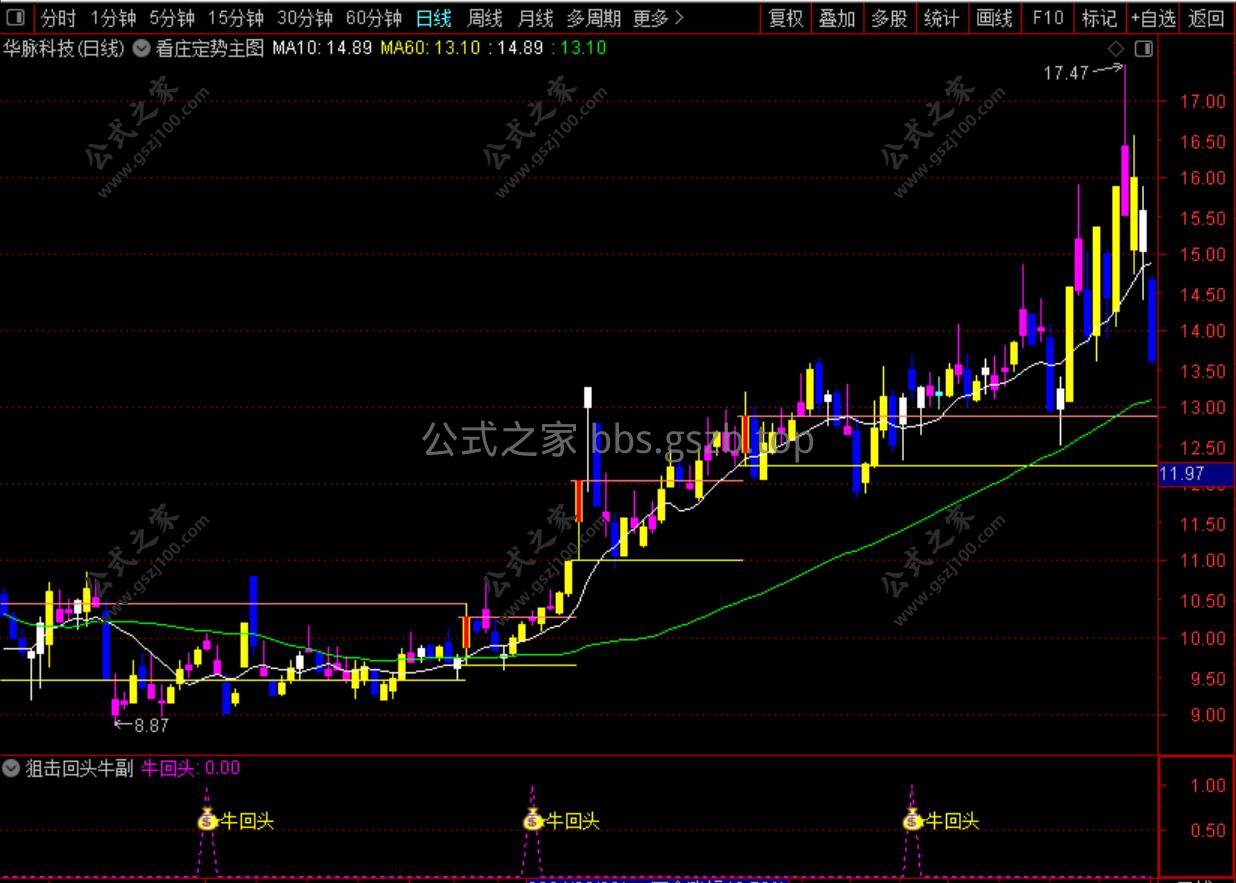Select the 日线 daily chart tab

point(434,18)
